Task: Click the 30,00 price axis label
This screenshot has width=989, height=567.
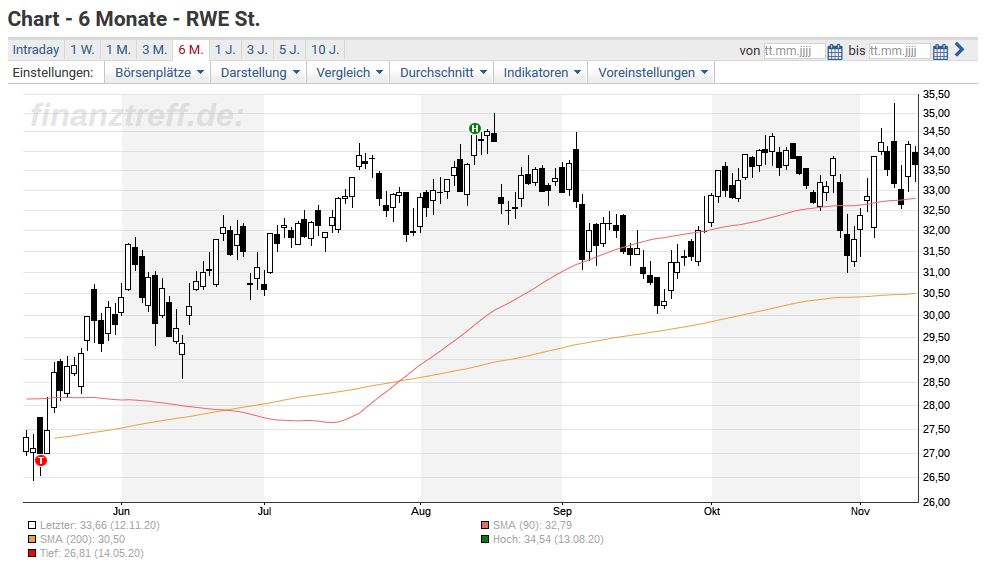Action: 936,315
